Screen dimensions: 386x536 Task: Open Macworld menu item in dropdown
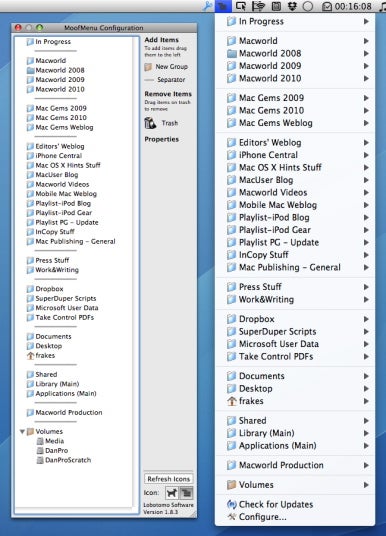(295, 41)
